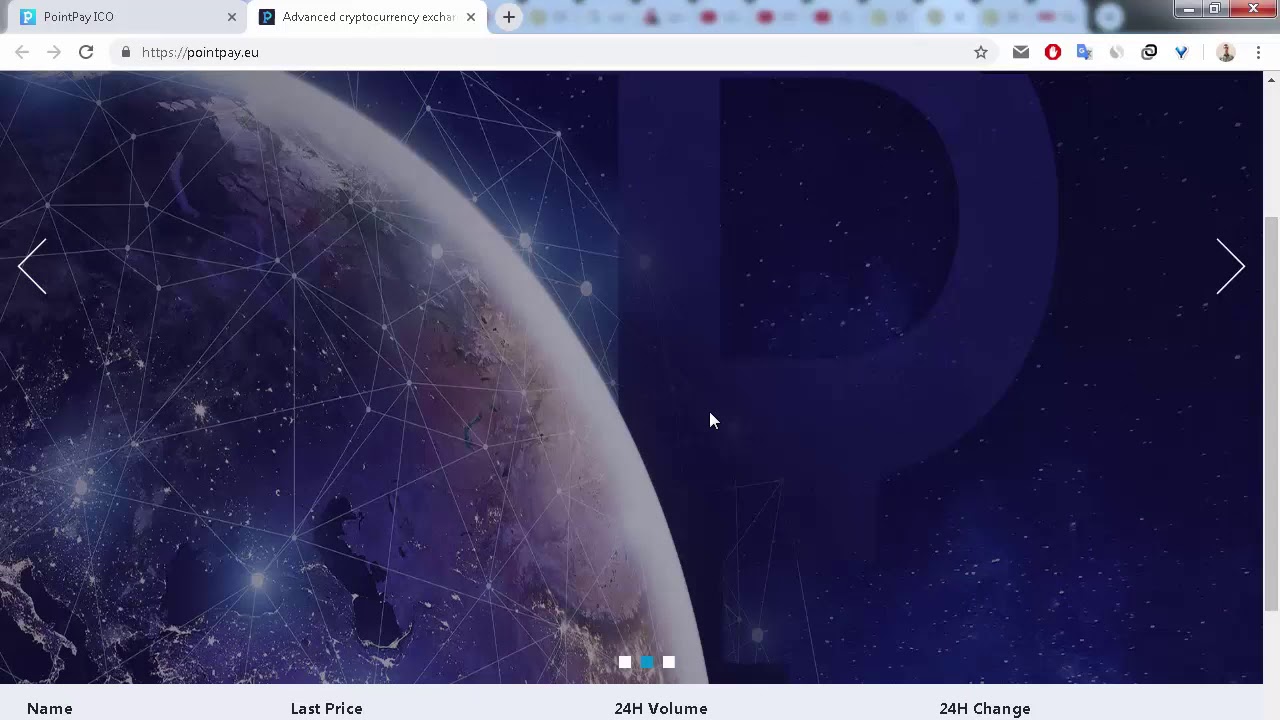Select the active blue slide indicator
1280x720 pixels.
[x=647, y=662]
